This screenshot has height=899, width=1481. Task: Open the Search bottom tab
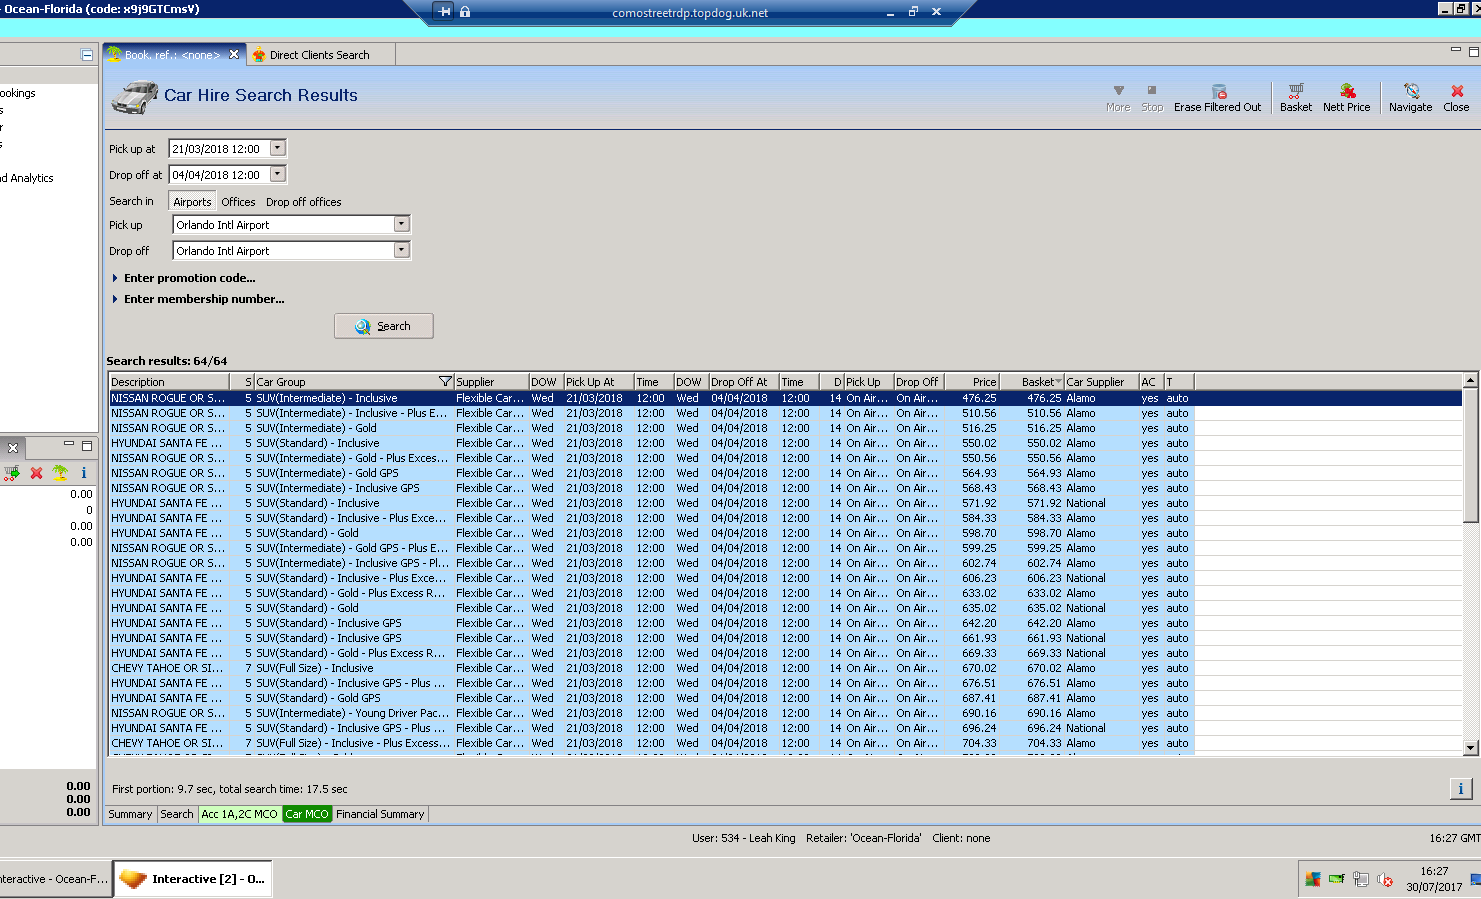click(177, 814)
